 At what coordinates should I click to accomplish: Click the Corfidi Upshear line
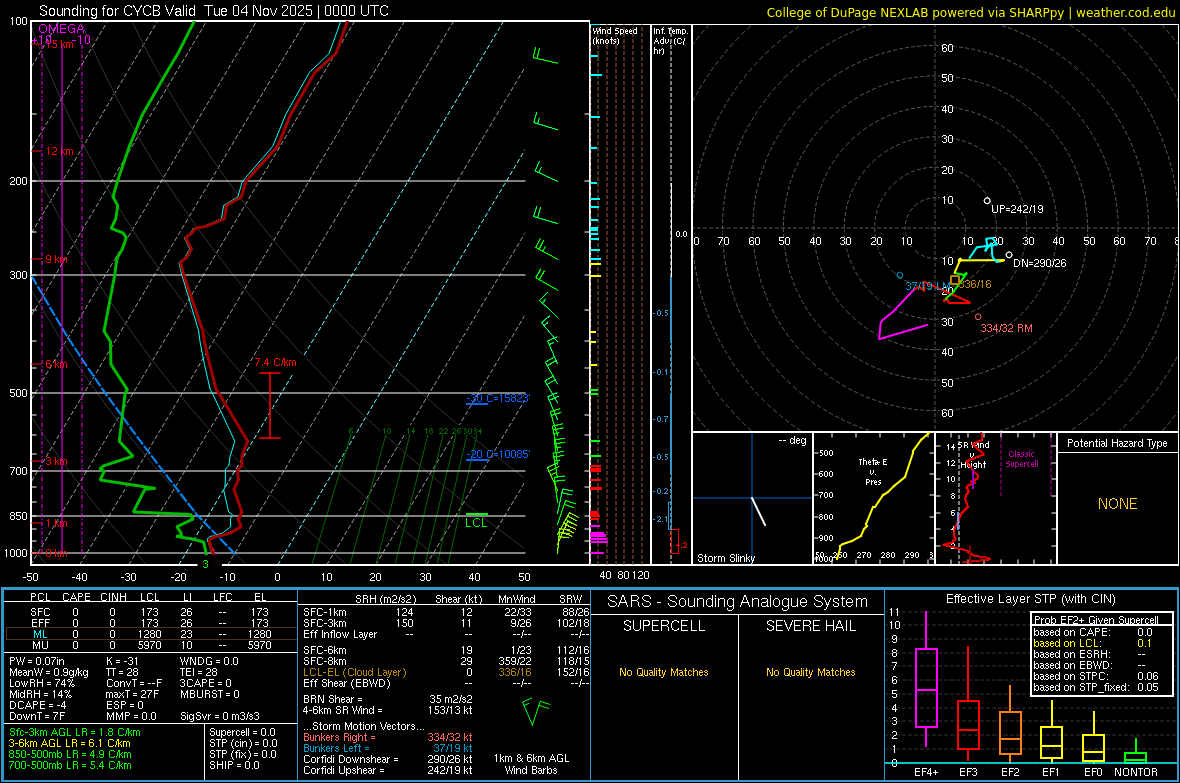click(x=388, y=770)
